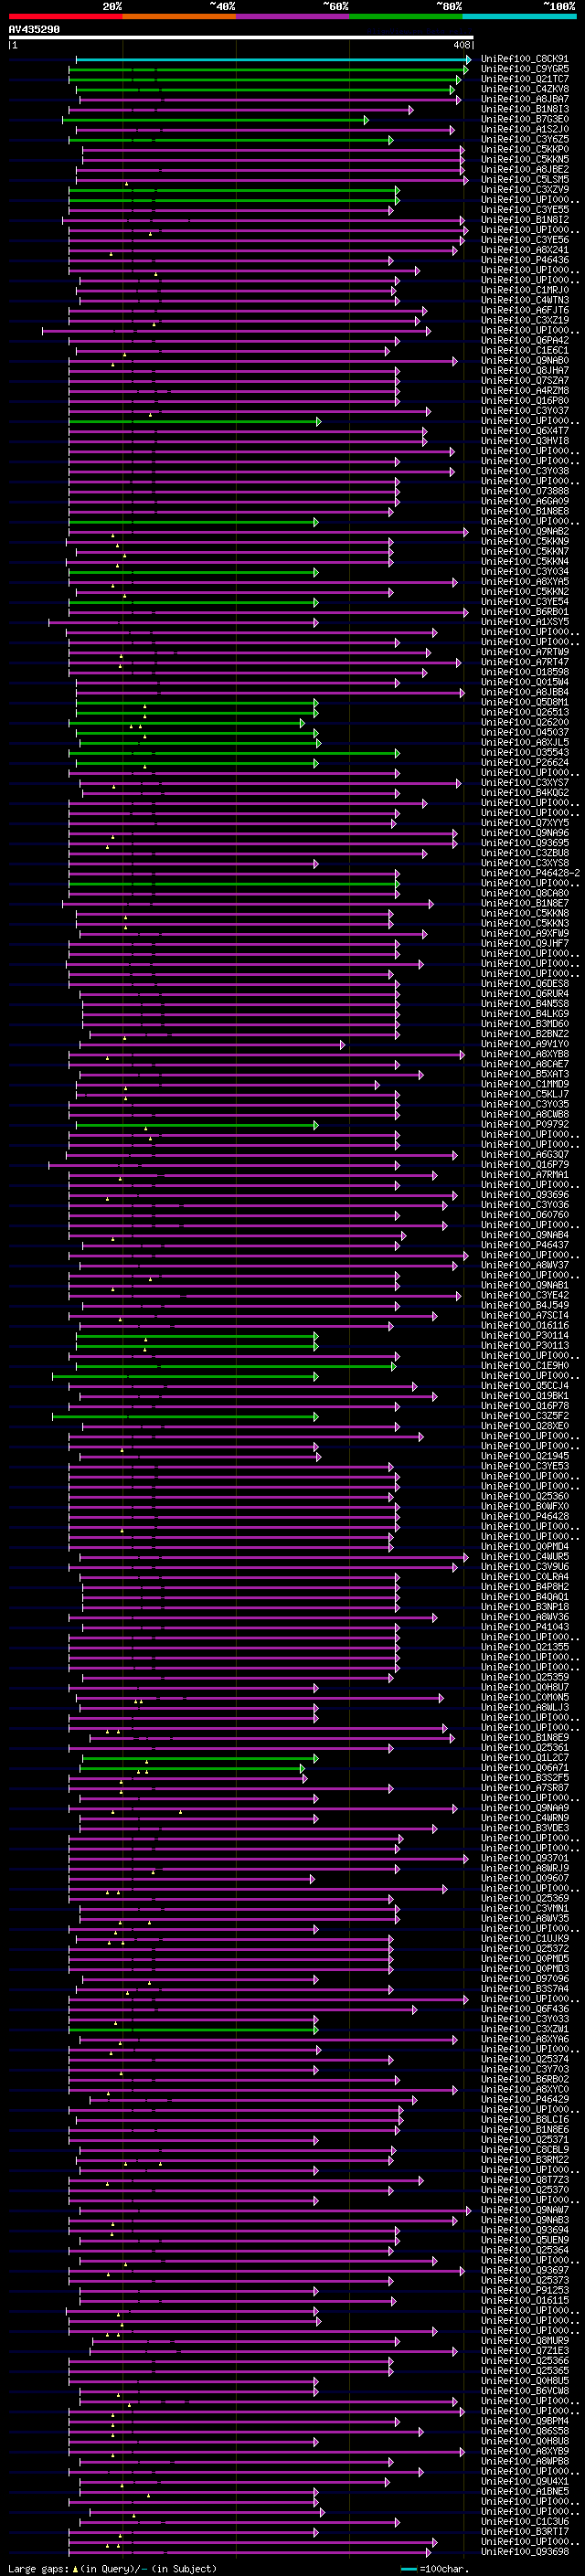Screen dimensions: 585x2576
Task: Open the UniRef100_Q6X4T7 hit label
Action: [525, 431]
